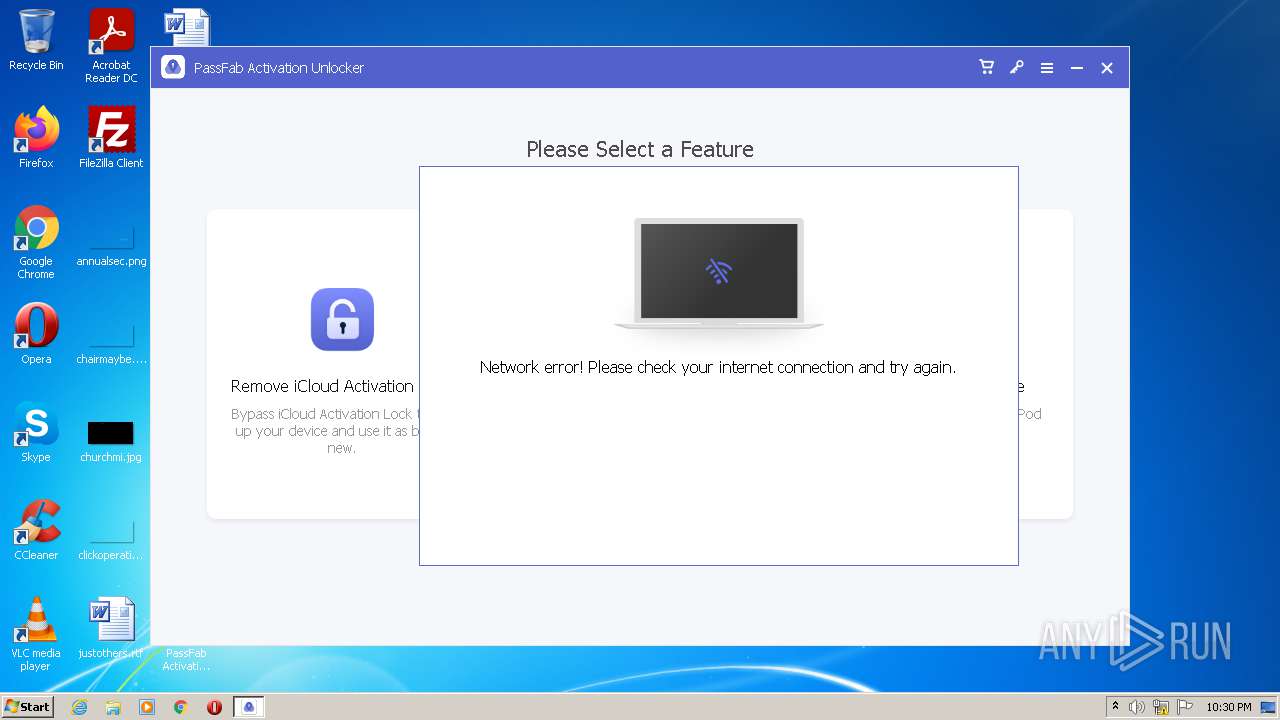
Task: Click the Network error message text
Action: tap(718, 367)
